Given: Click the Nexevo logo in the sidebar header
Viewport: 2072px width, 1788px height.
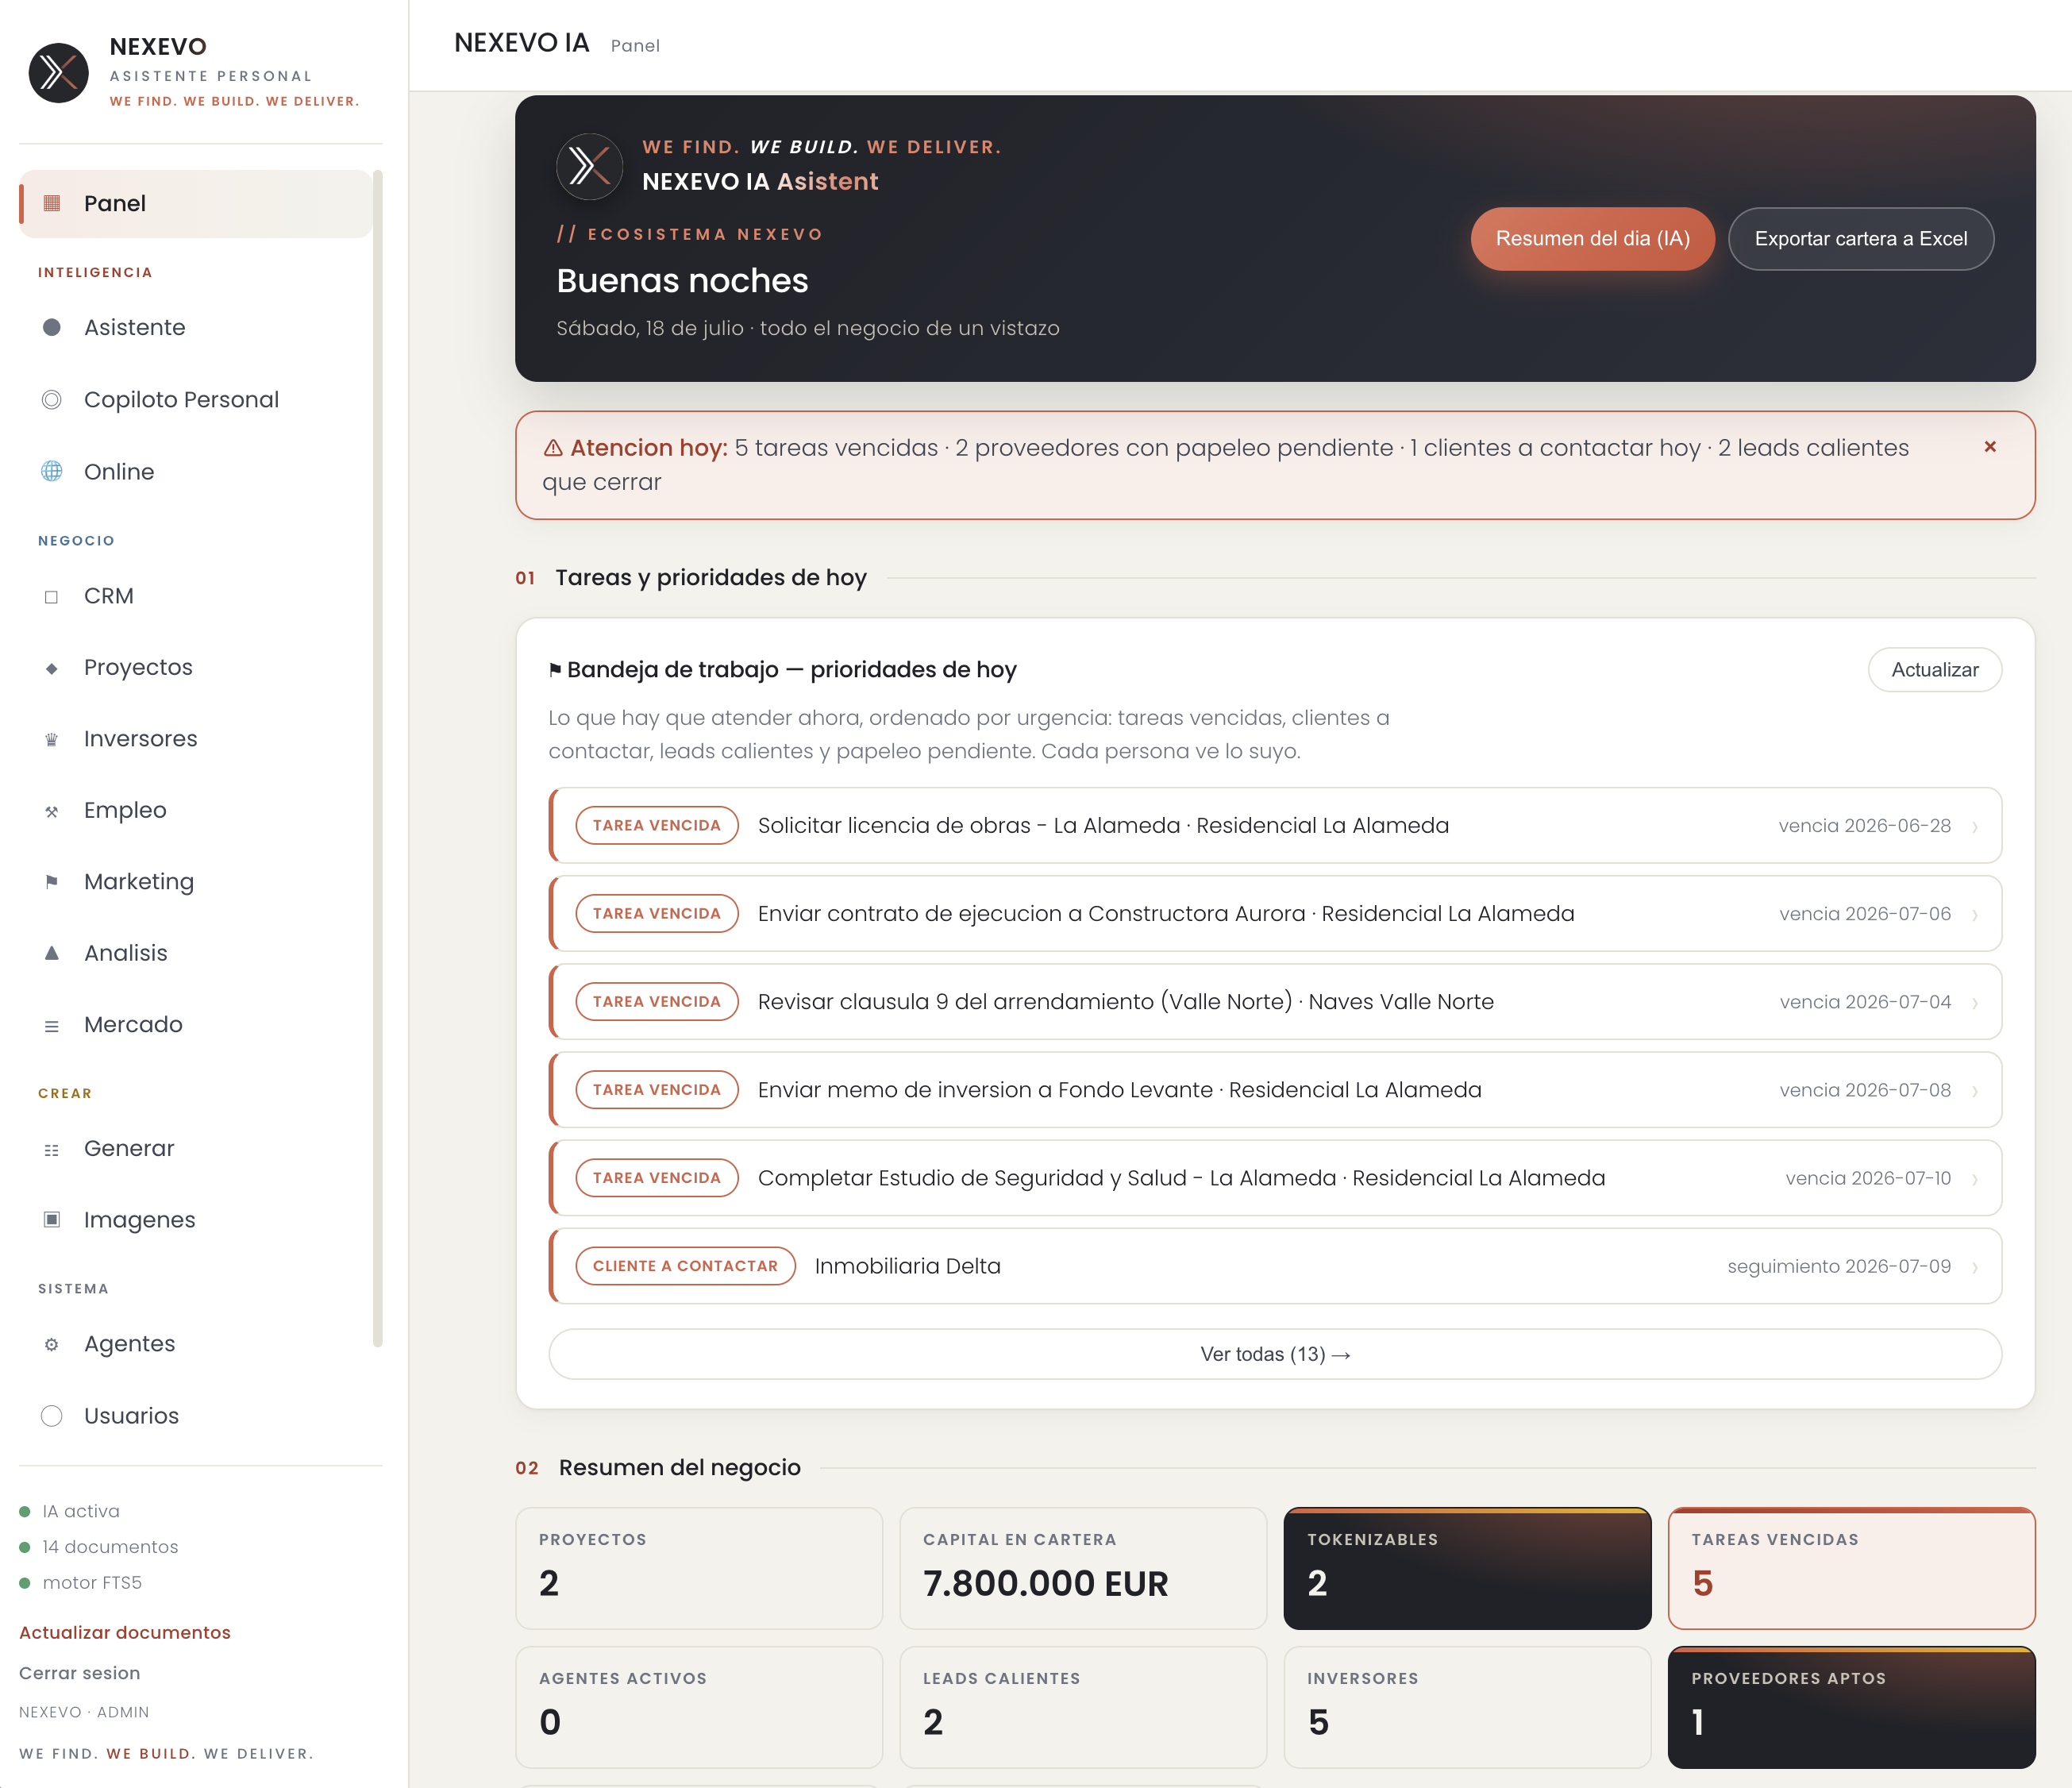Looking at the screenshot, I should click(x=59, y=73).
